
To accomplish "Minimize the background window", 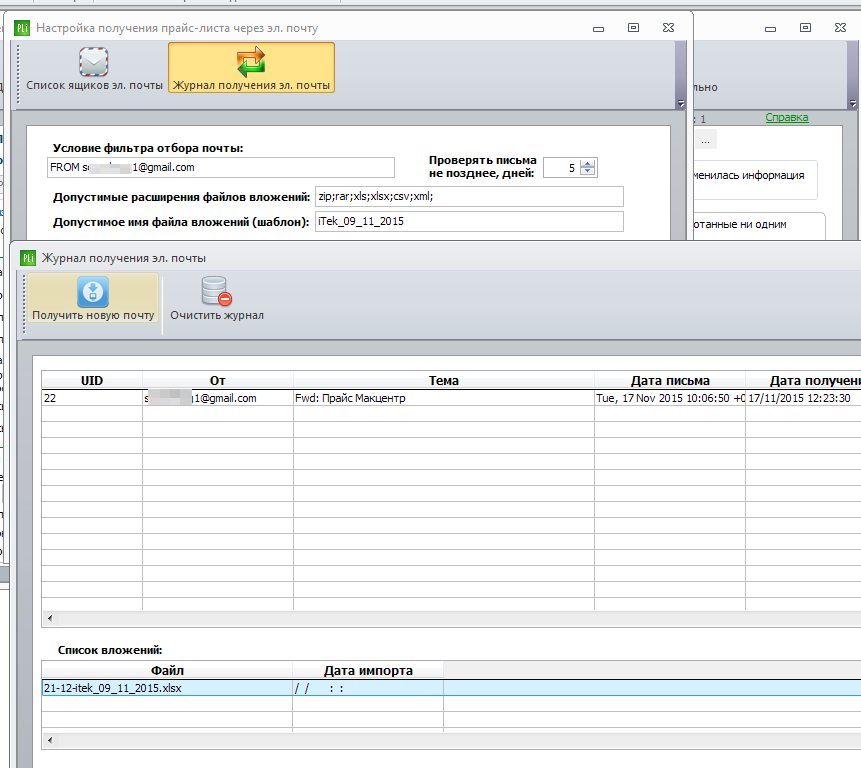I will [x=770, y=28].
